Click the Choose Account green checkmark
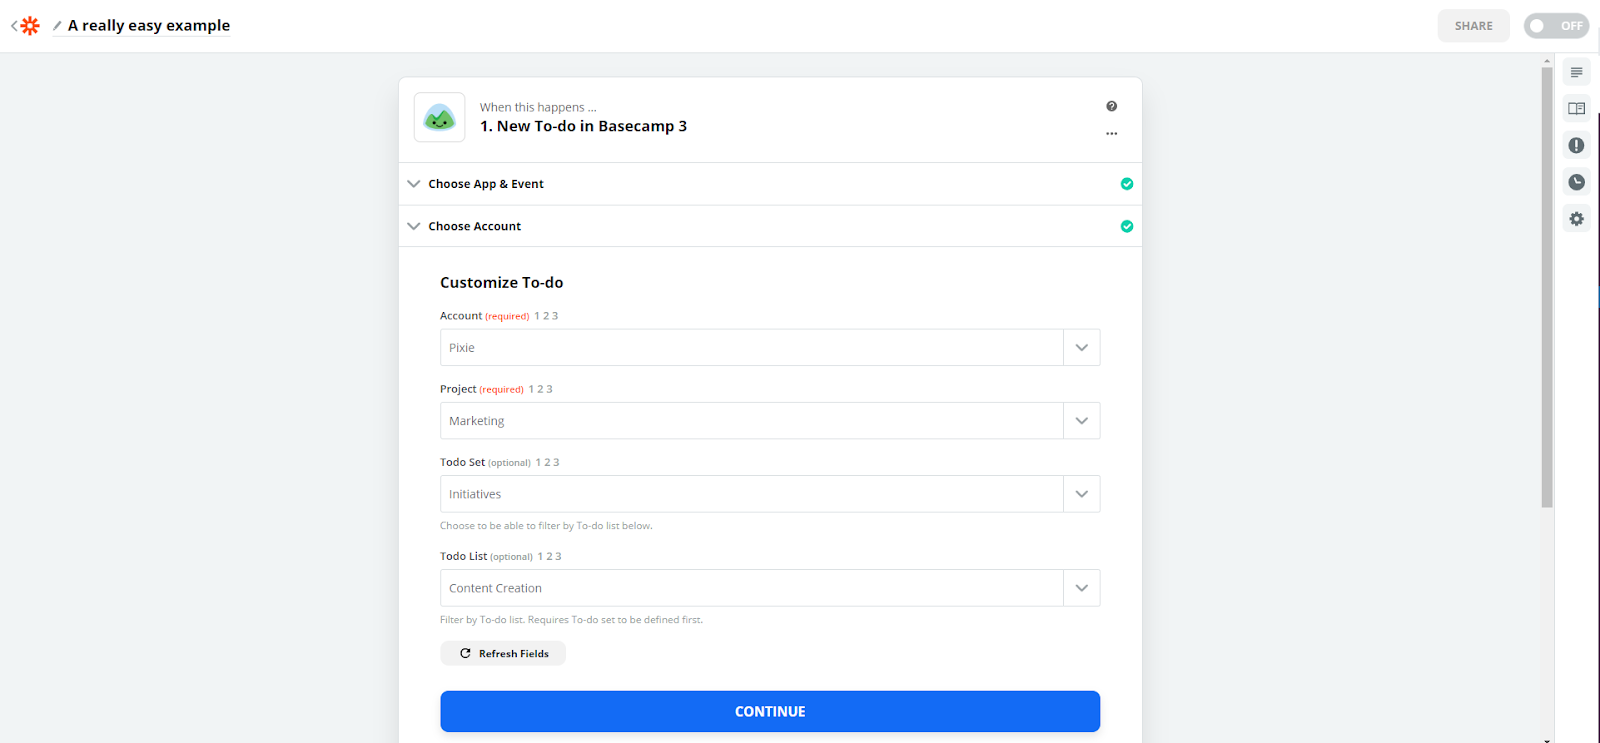The height and width of the screenshot is (743, 1600). point(1127,226)
